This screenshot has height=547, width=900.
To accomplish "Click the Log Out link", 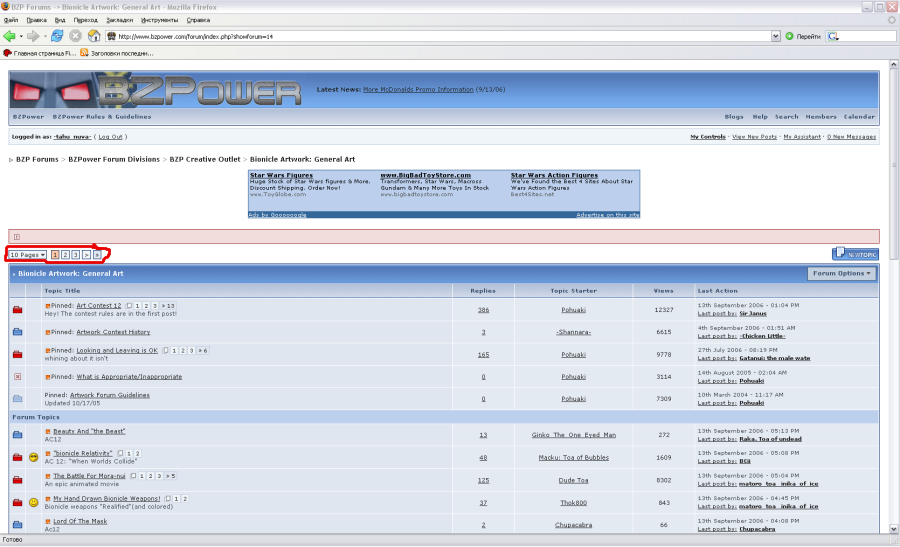I will click(110, 137).
